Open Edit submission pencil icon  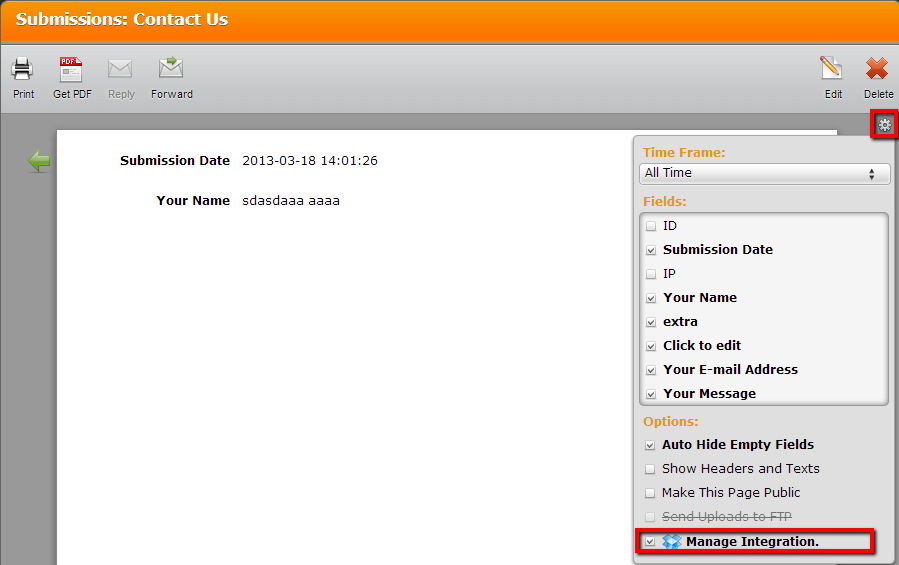[832, 70]
